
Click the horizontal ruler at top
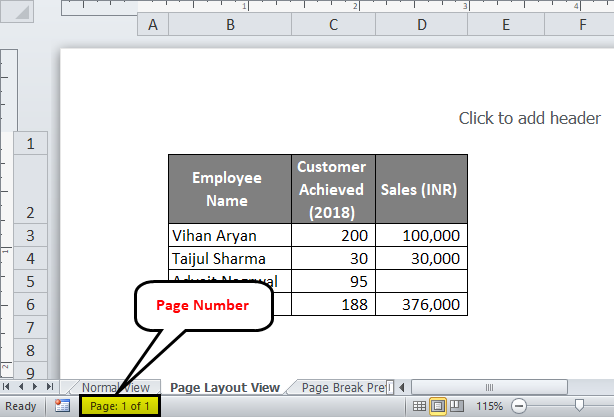pos(338,7)
